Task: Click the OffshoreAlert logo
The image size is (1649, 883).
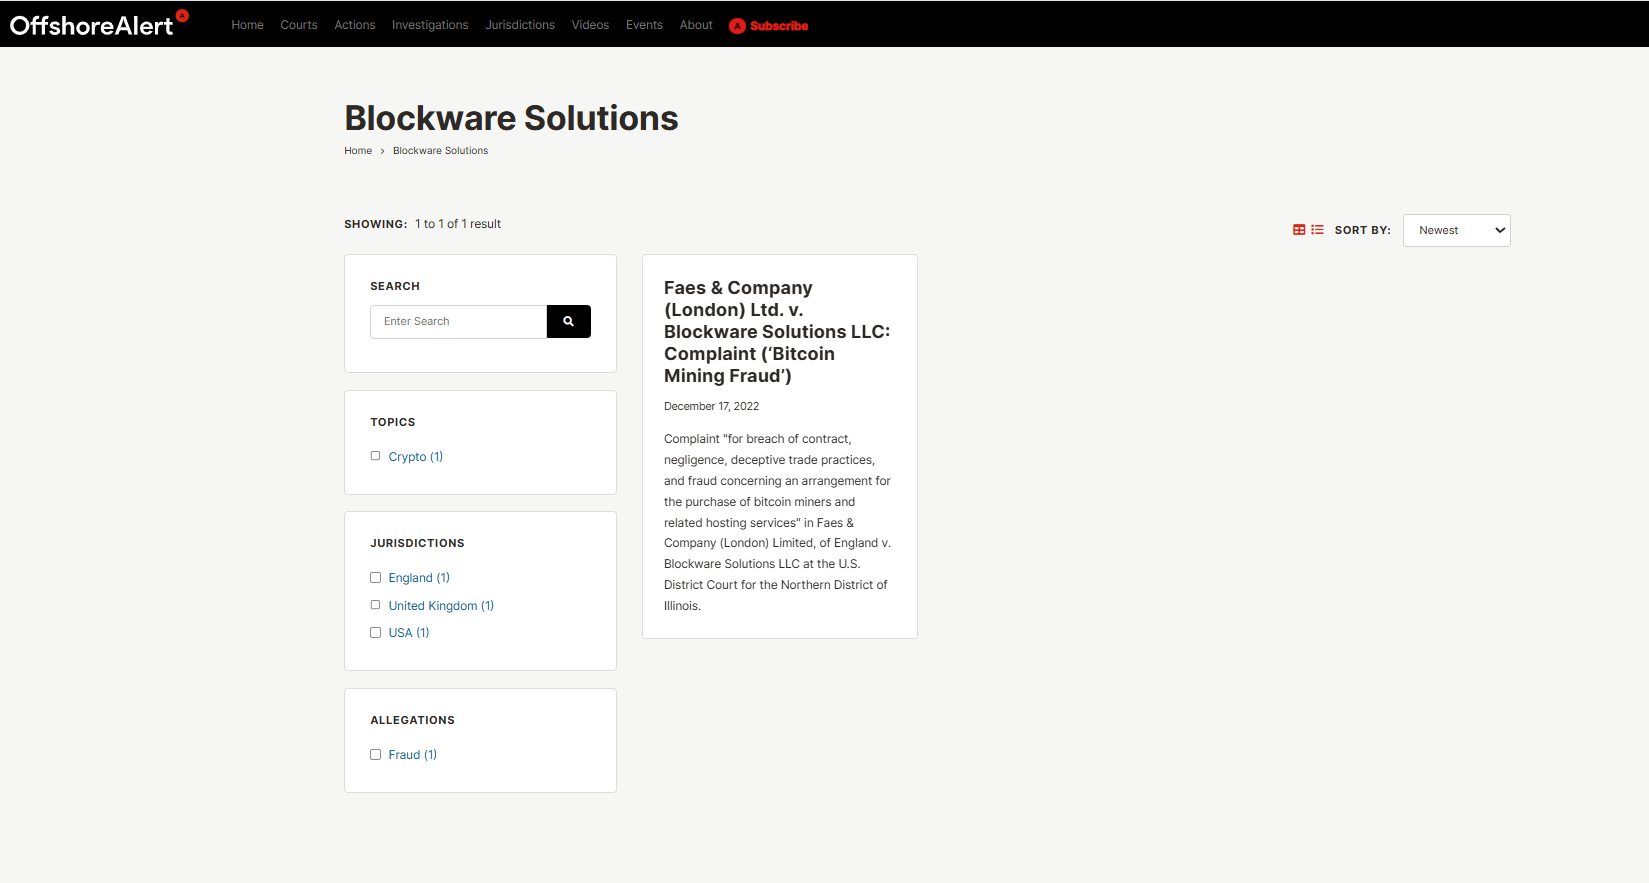Action: pyautogui.click(x=99, y=24)
